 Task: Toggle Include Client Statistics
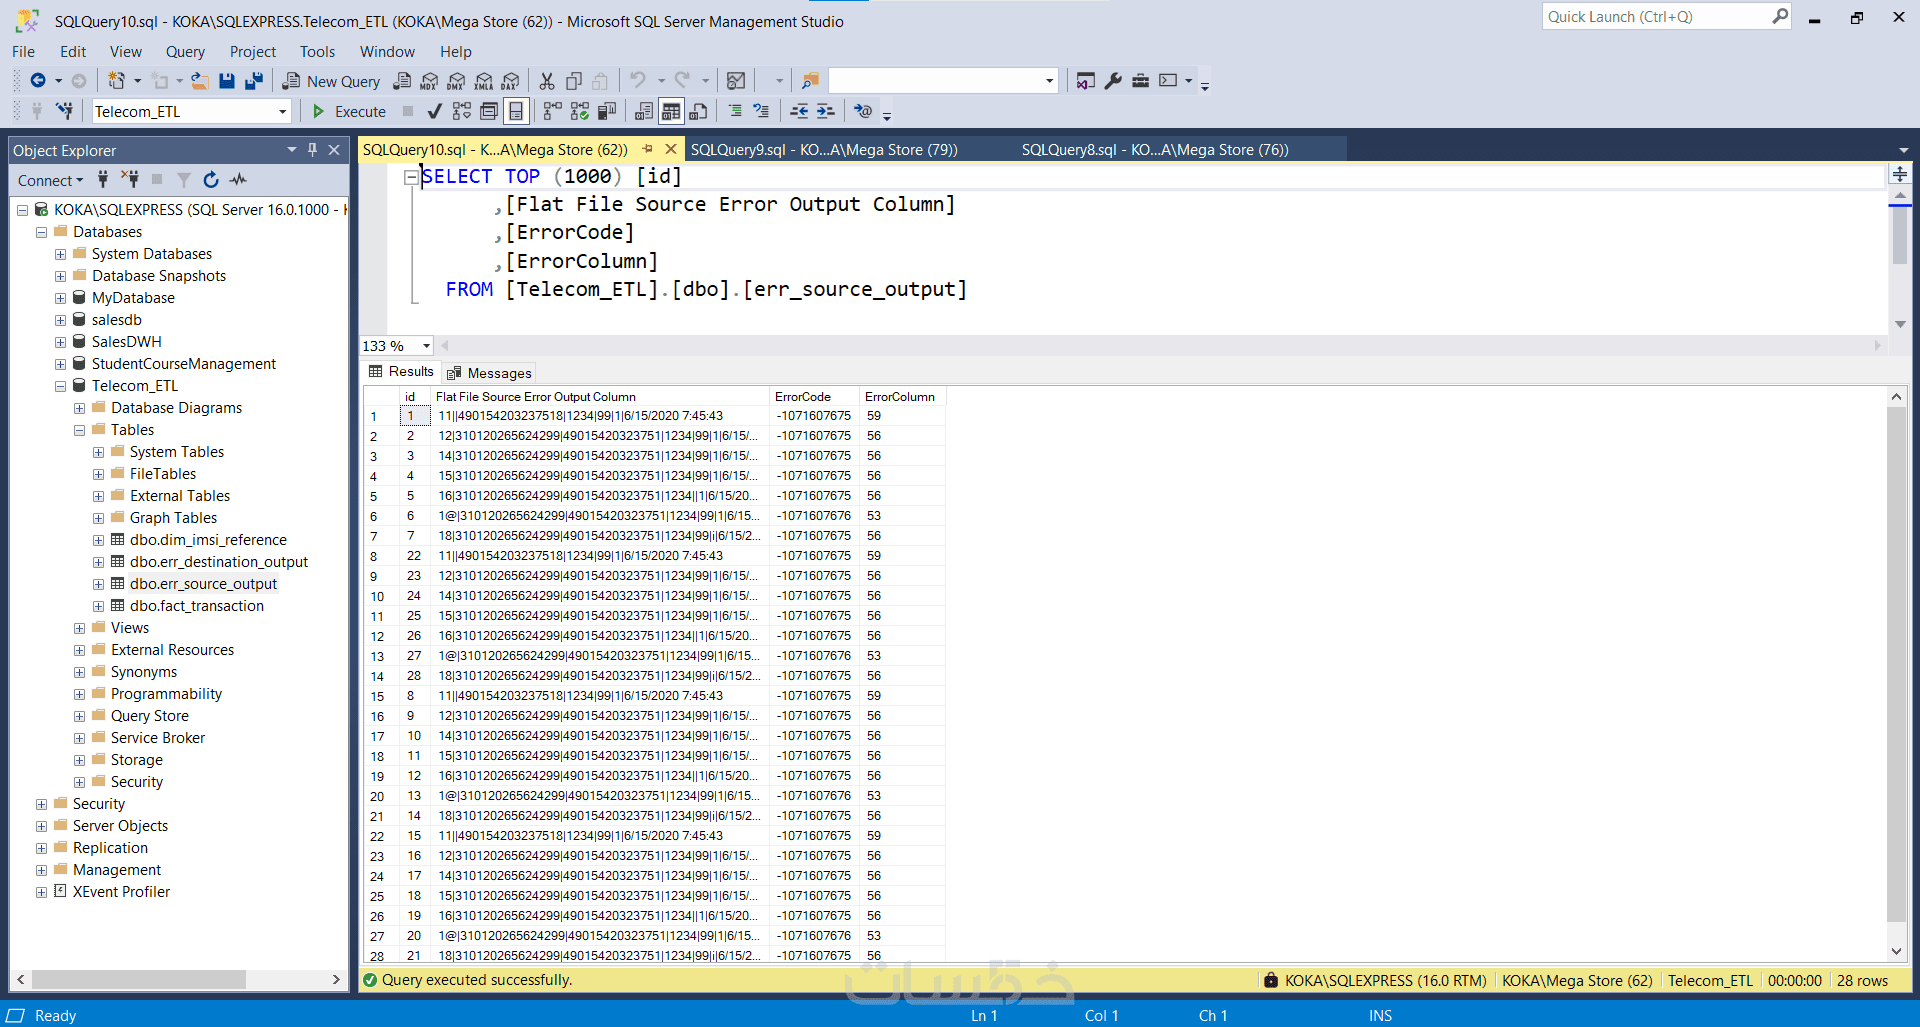[606, 111]
